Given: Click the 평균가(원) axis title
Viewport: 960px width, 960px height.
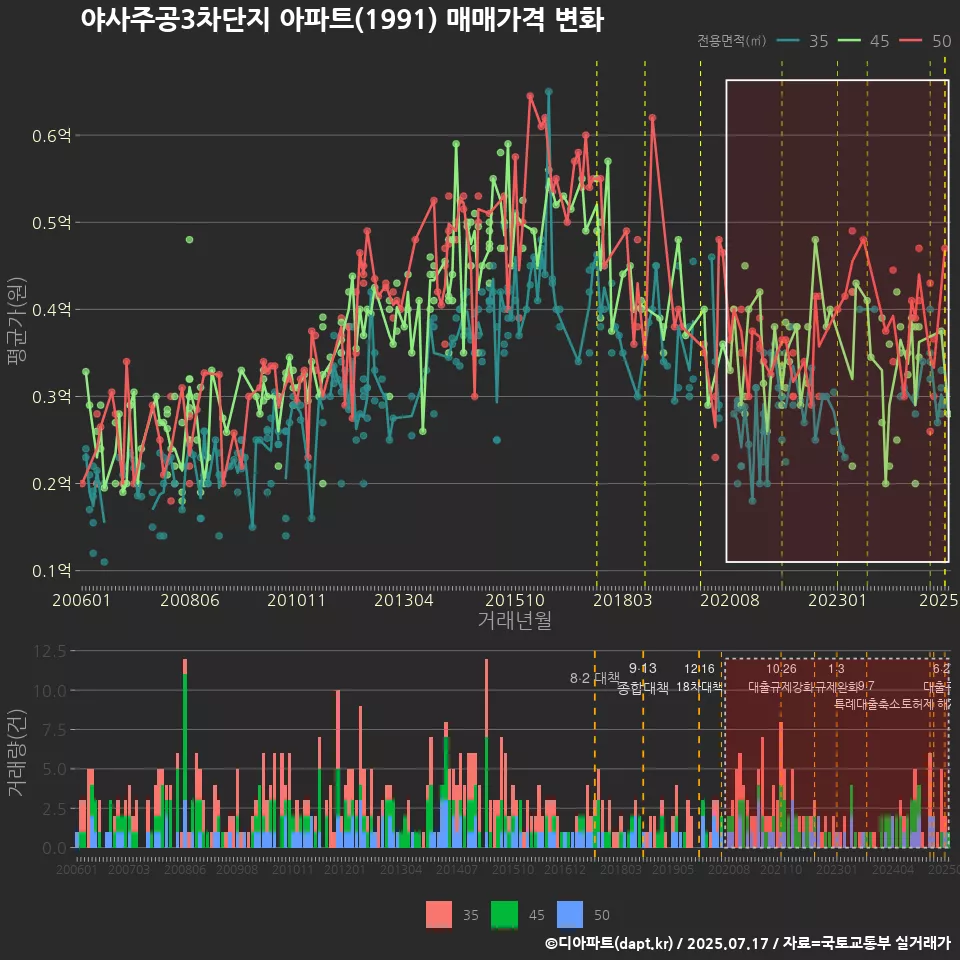Looking at the screenshot, I should [16, 321].
